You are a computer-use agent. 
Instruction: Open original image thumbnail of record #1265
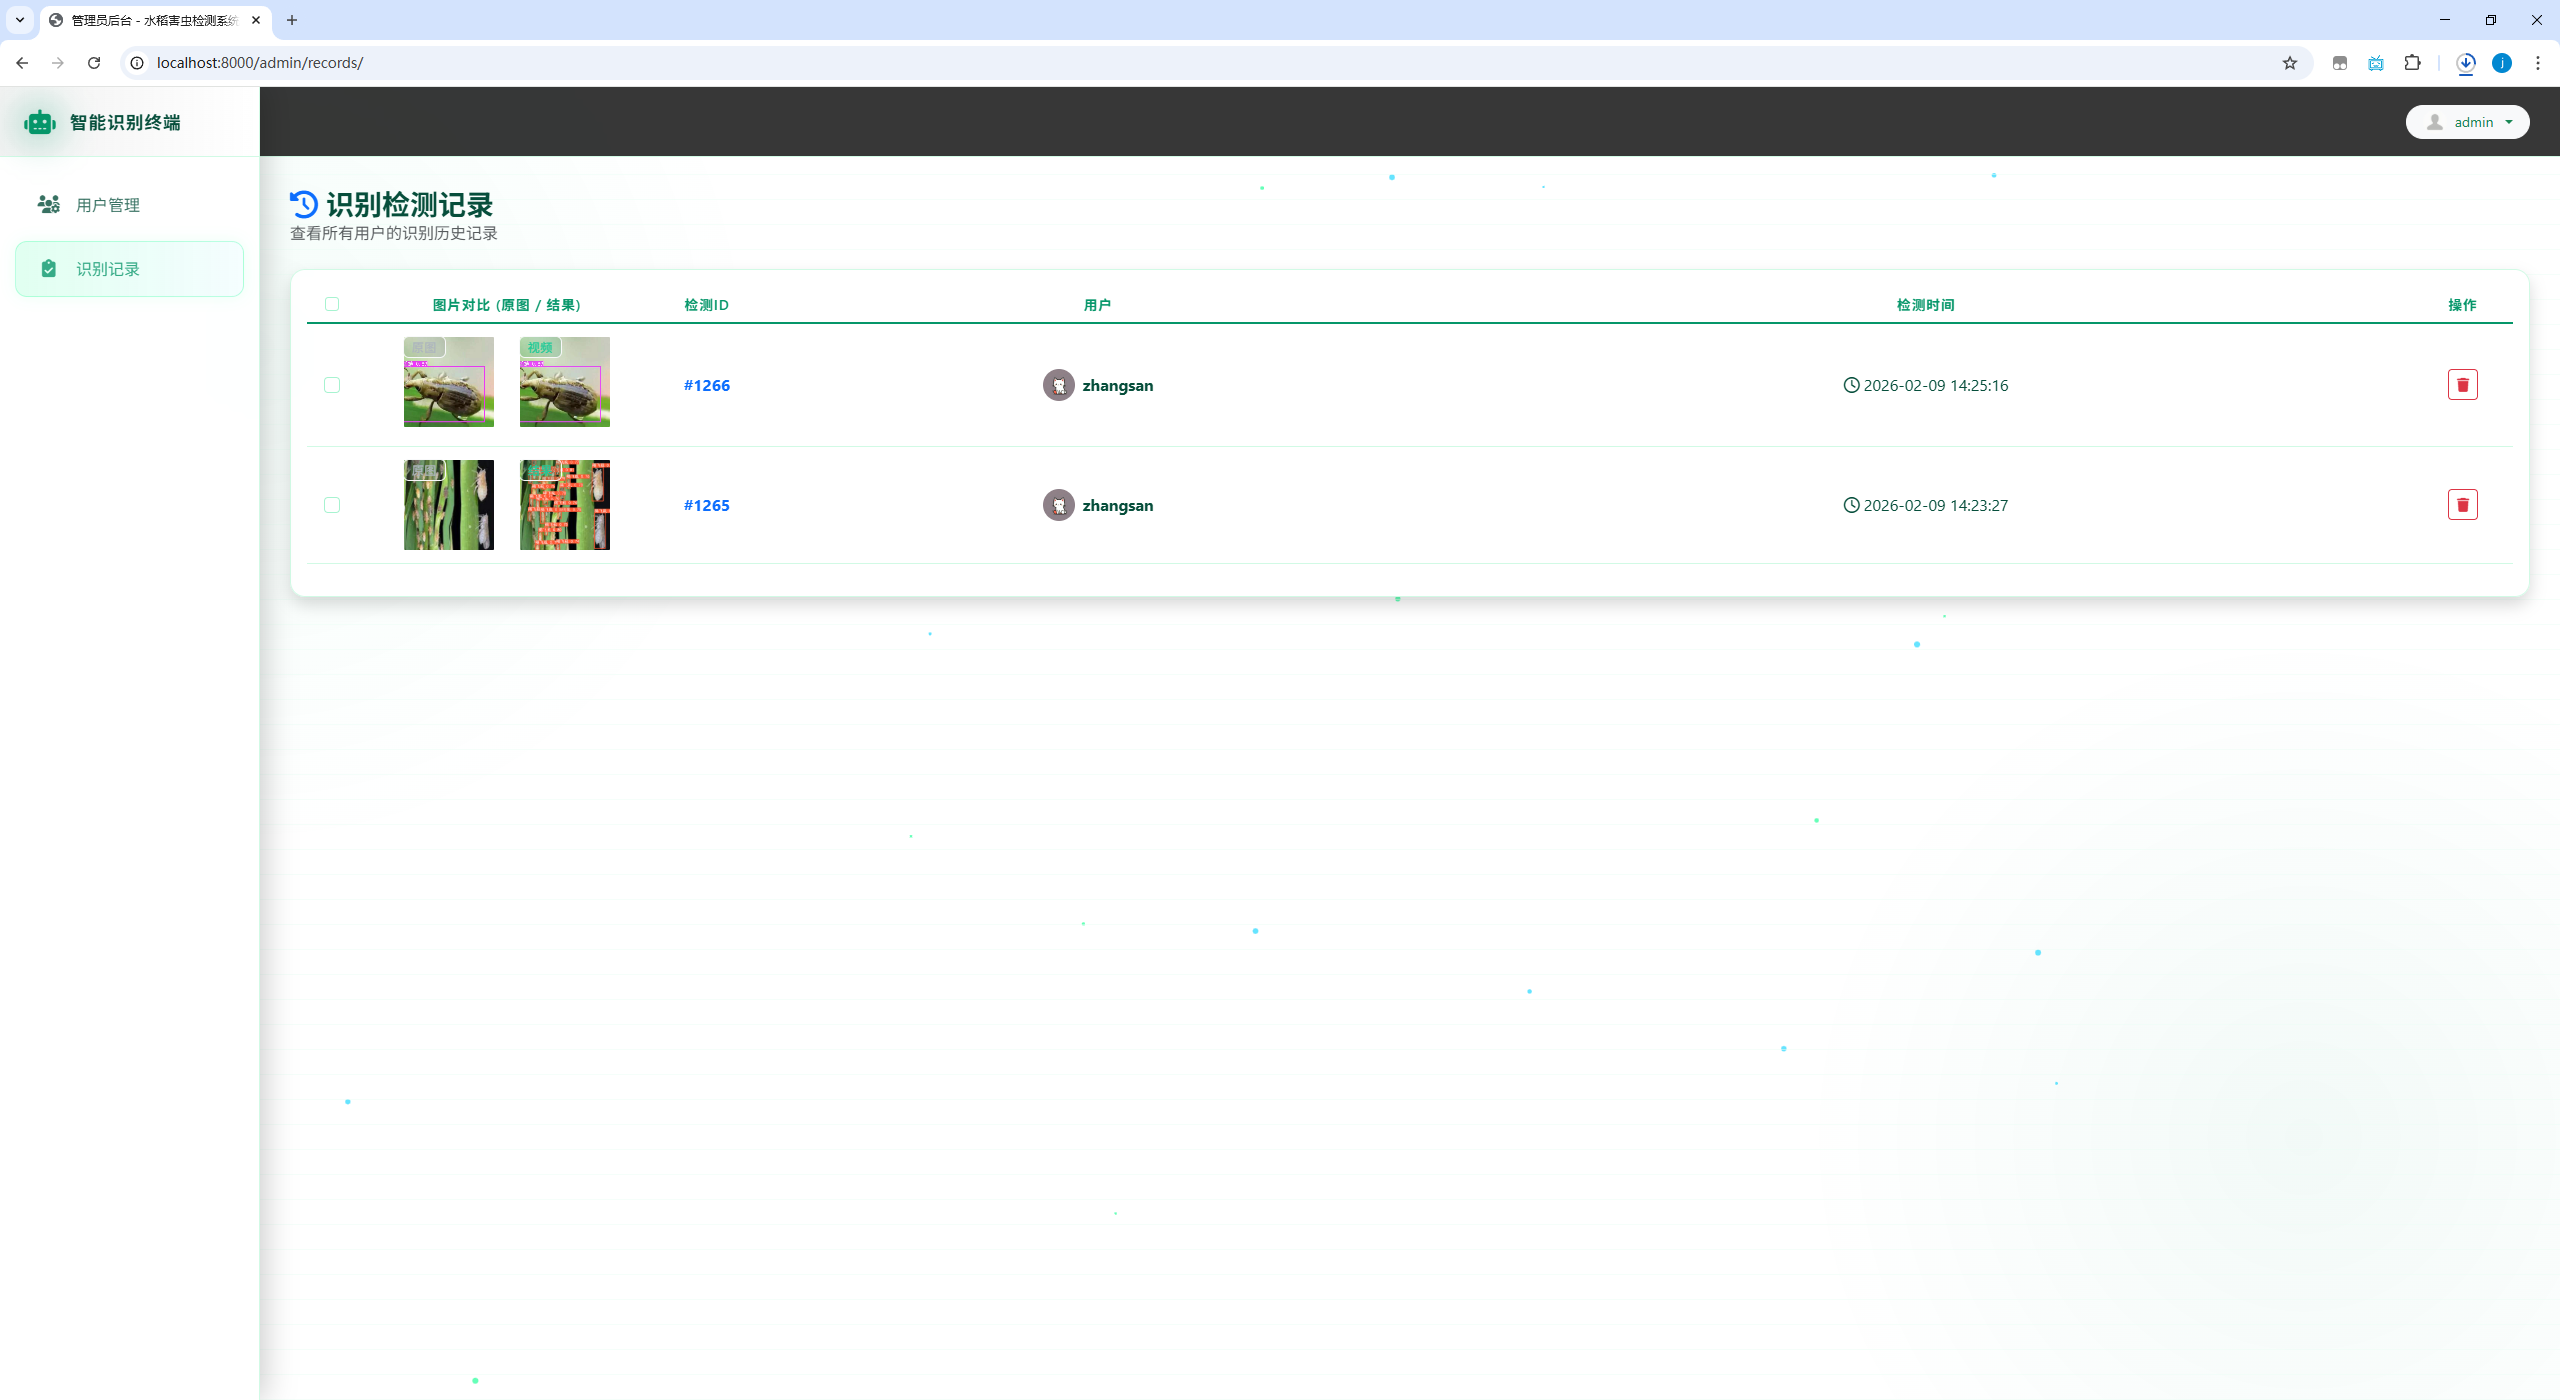tap(448, 505)
